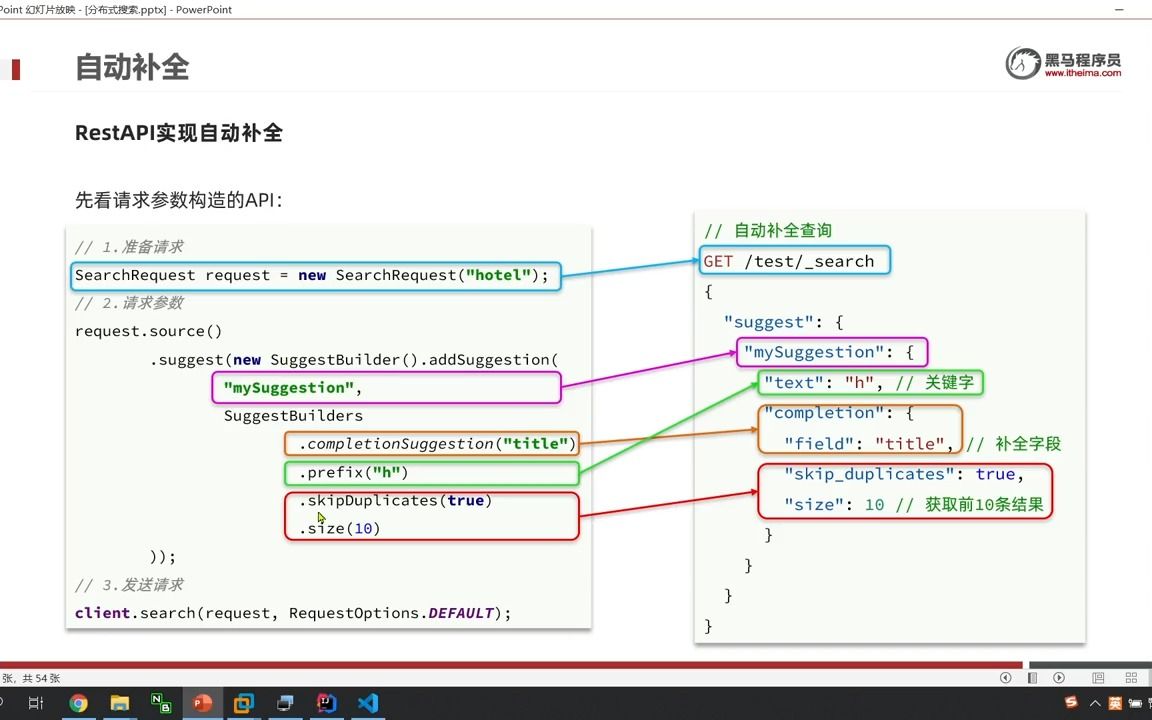Click the slide counter showing 54 slides
This screenshot has height=720, width=1152.
28,678
